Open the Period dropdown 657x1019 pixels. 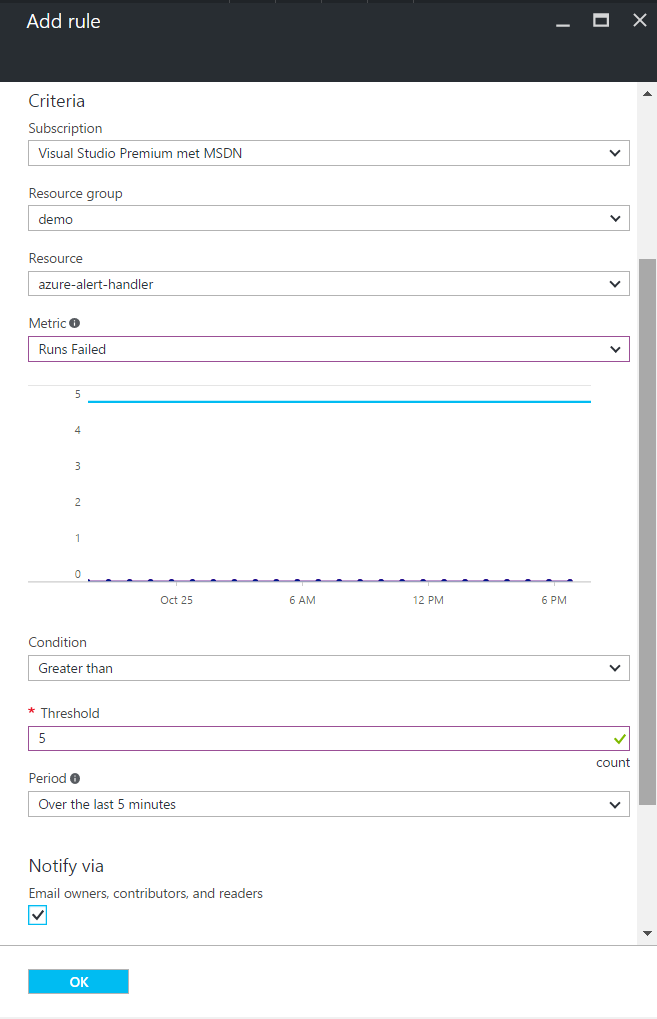pyautogui.click(x=329, y=804)
